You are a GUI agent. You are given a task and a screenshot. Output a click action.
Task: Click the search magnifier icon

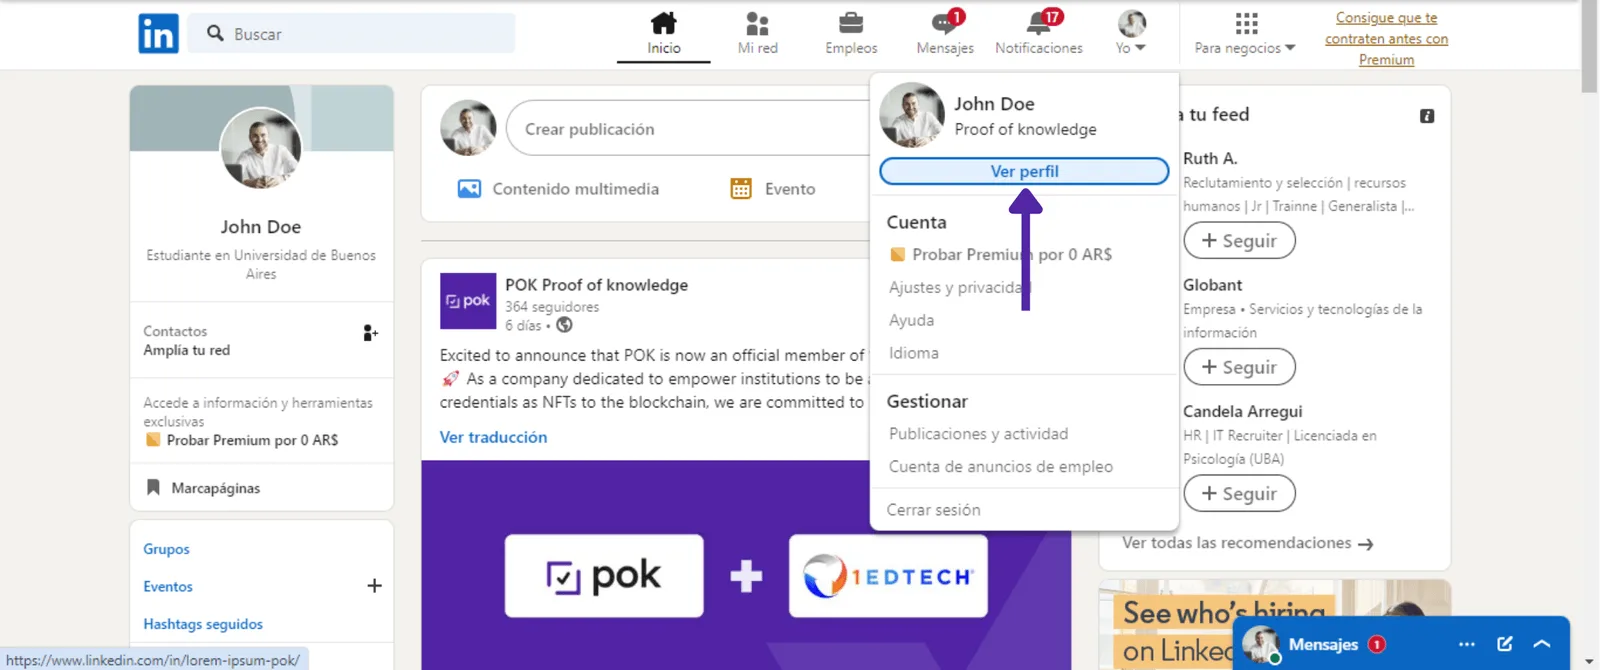215,33
